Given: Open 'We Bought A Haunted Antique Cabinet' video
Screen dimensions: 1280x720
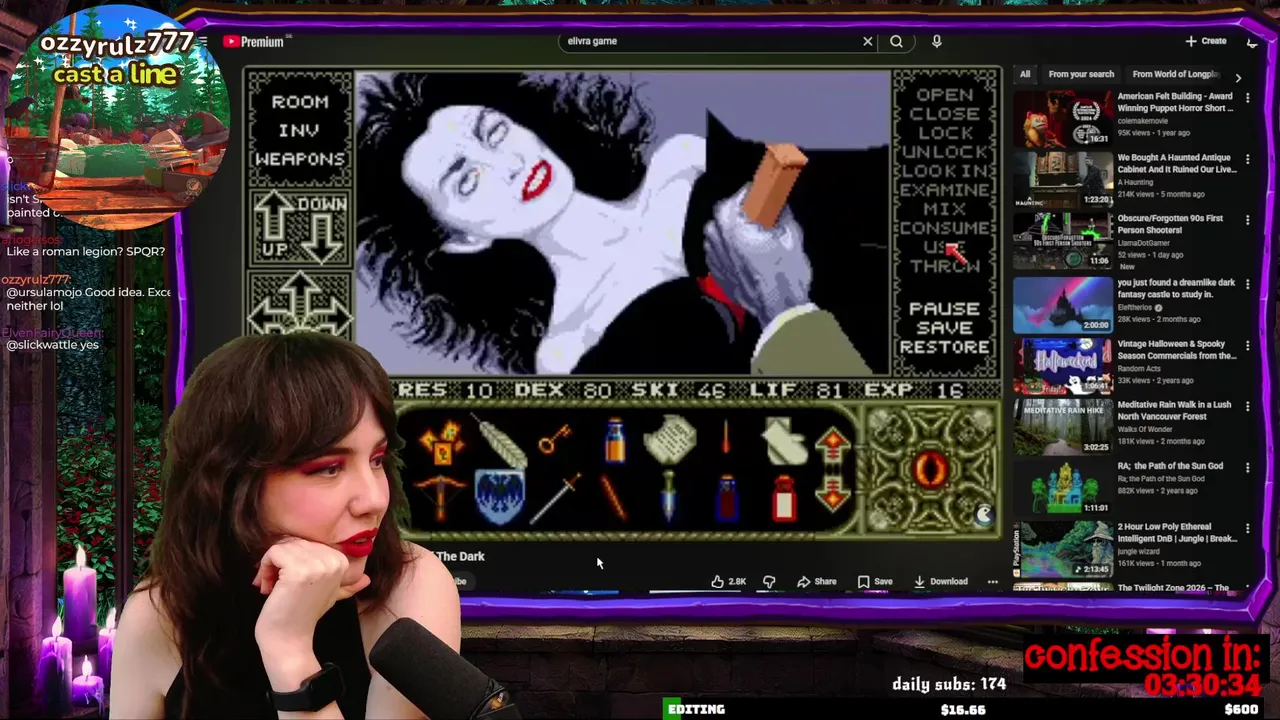Looking at the screenshot, I should (x=1062, y=179).
